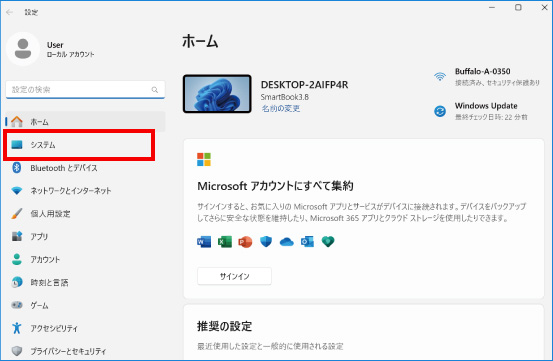Viewport: 553px width, 361px height.
Task: Click the Family Safety heart icon
Action: tap(328, 242)
